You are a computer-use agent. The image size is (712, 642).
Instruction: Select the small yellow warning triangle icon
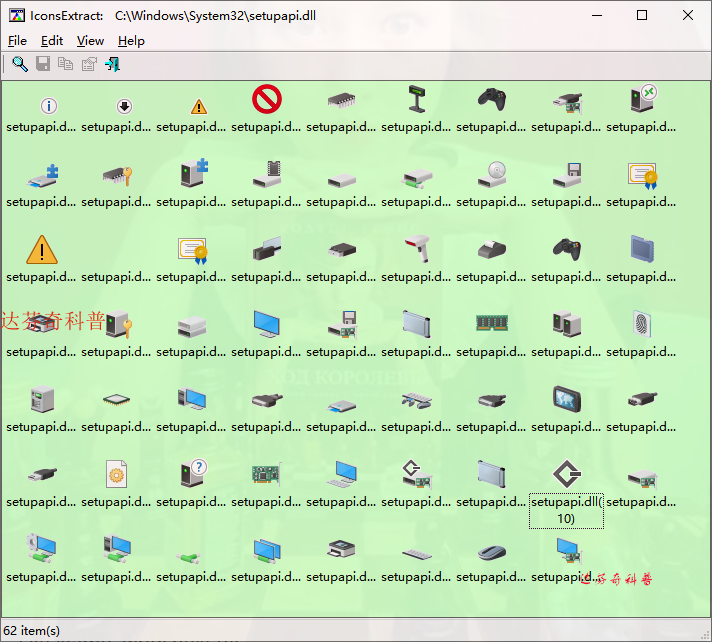pos(199,107)
